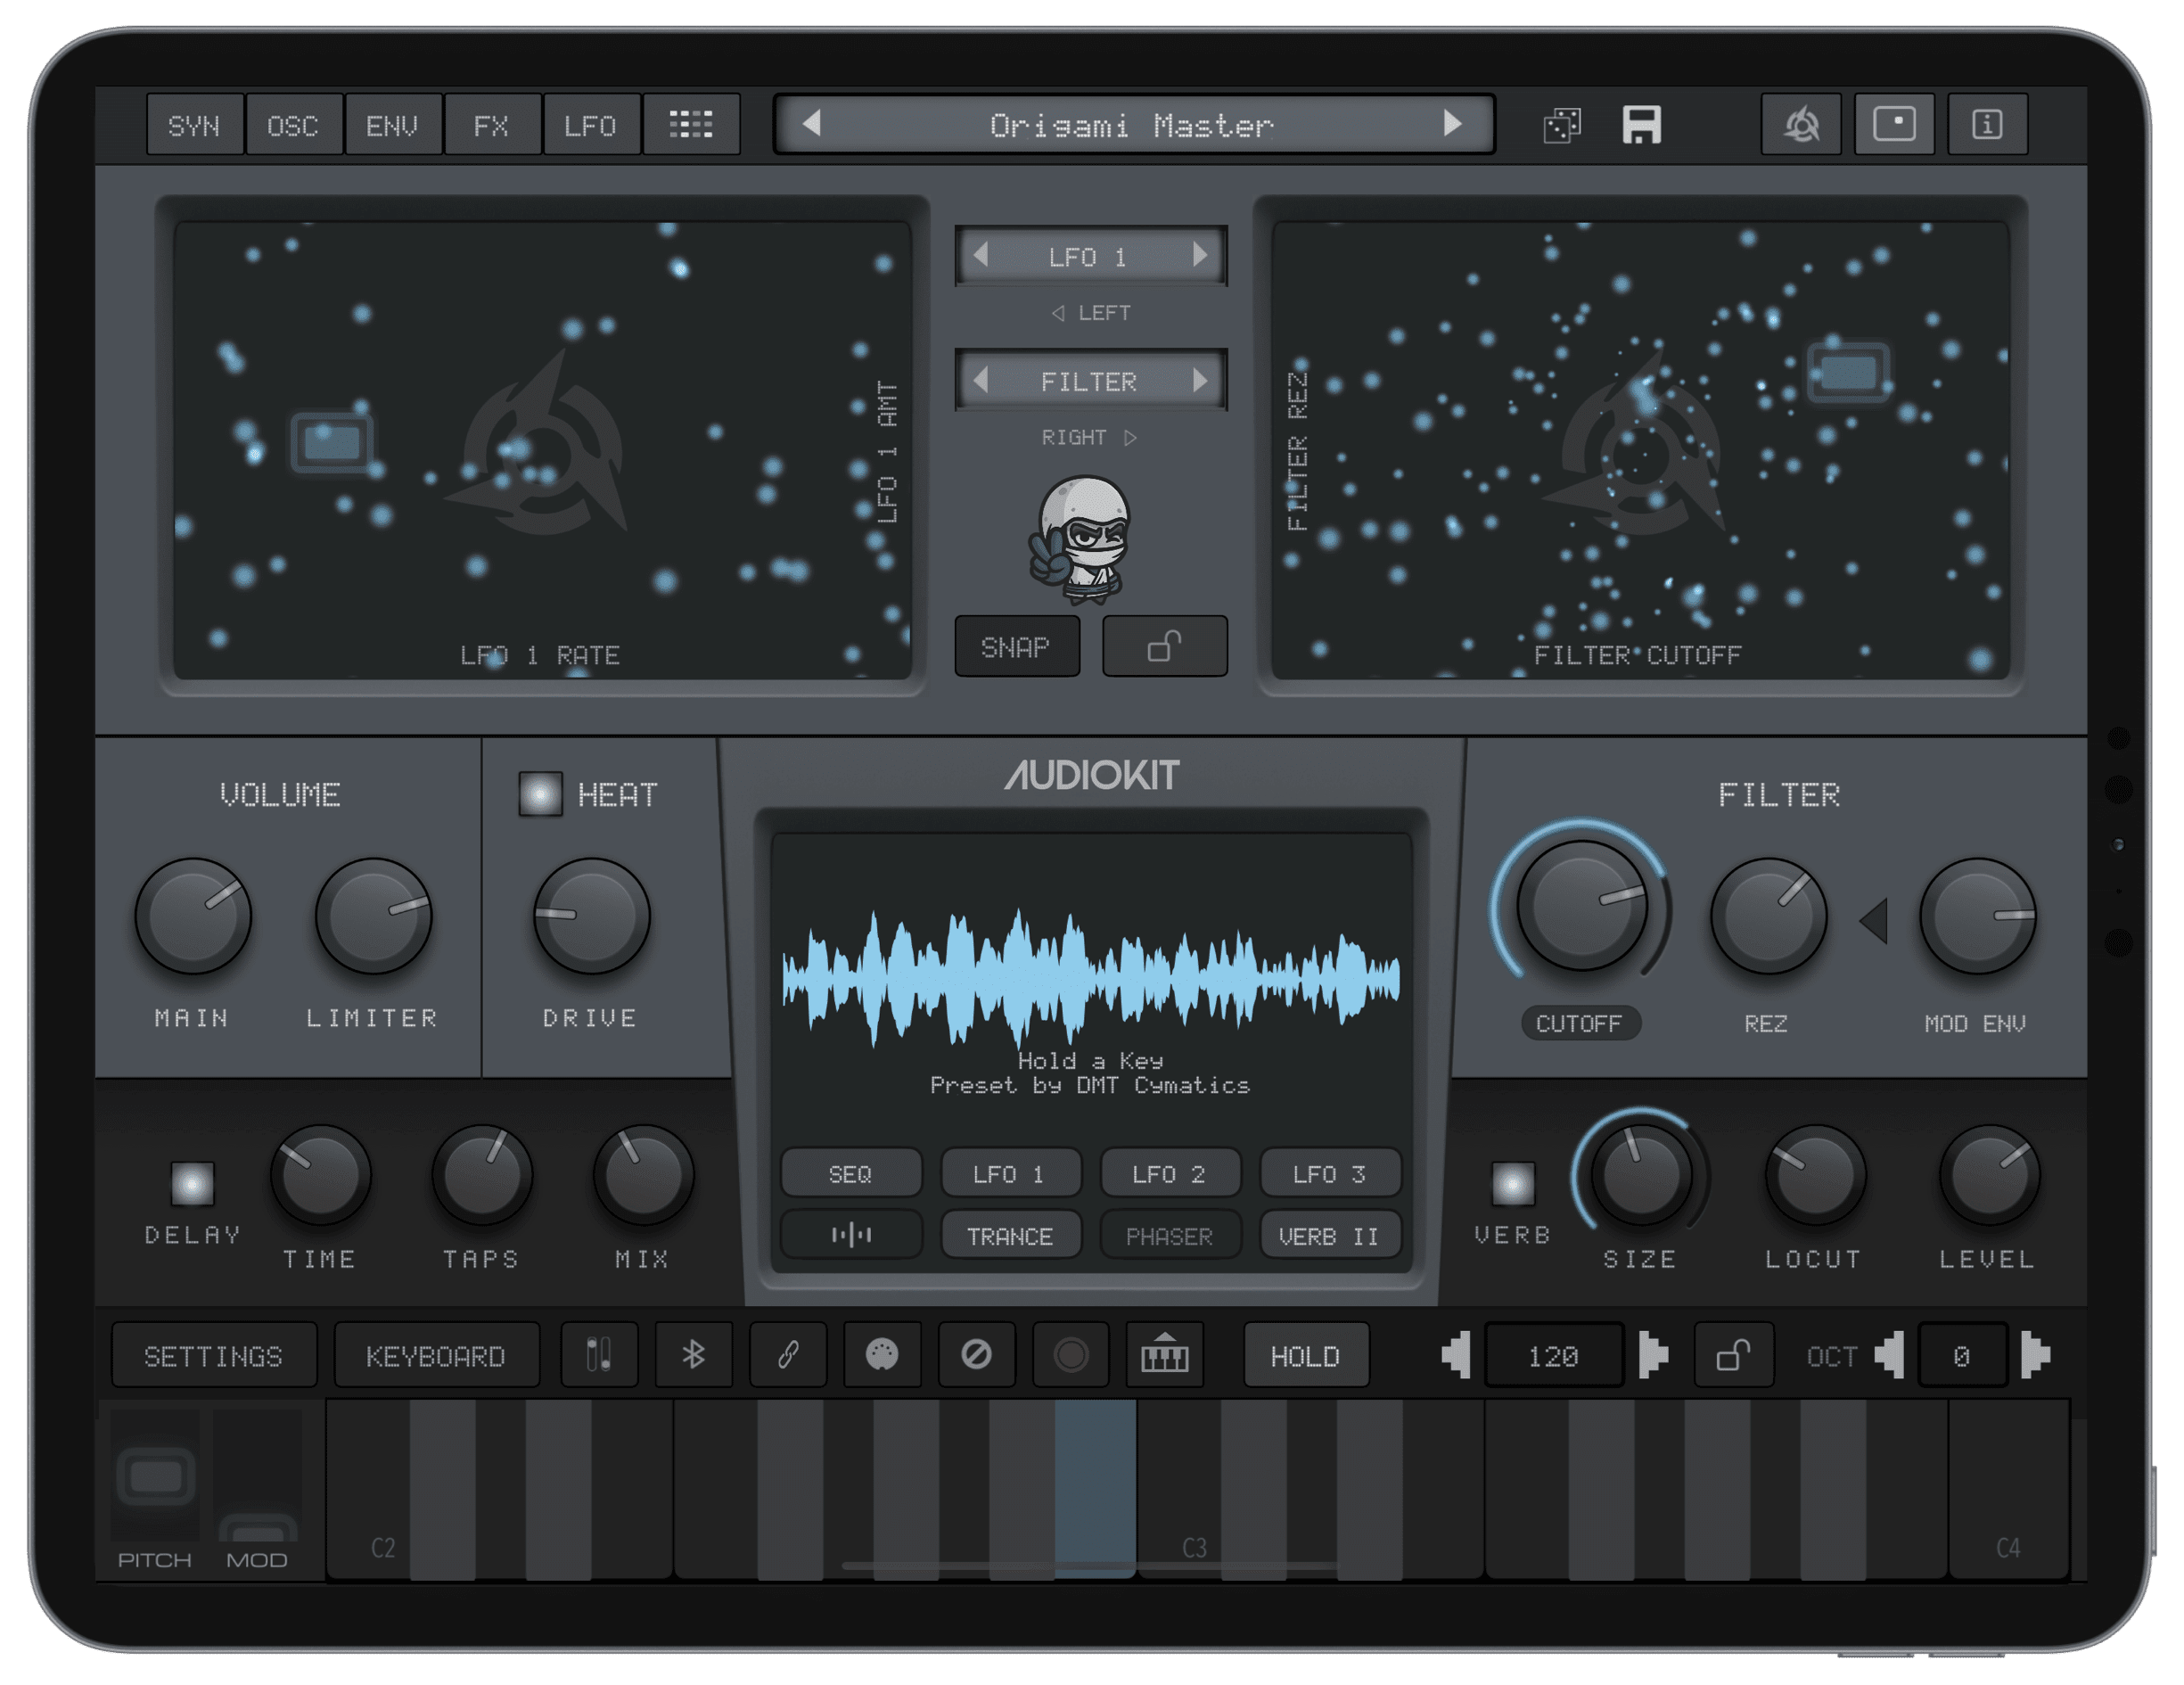Click the dice random preset icon
Screen dimensions: 2184x1685
[1562, 125]
